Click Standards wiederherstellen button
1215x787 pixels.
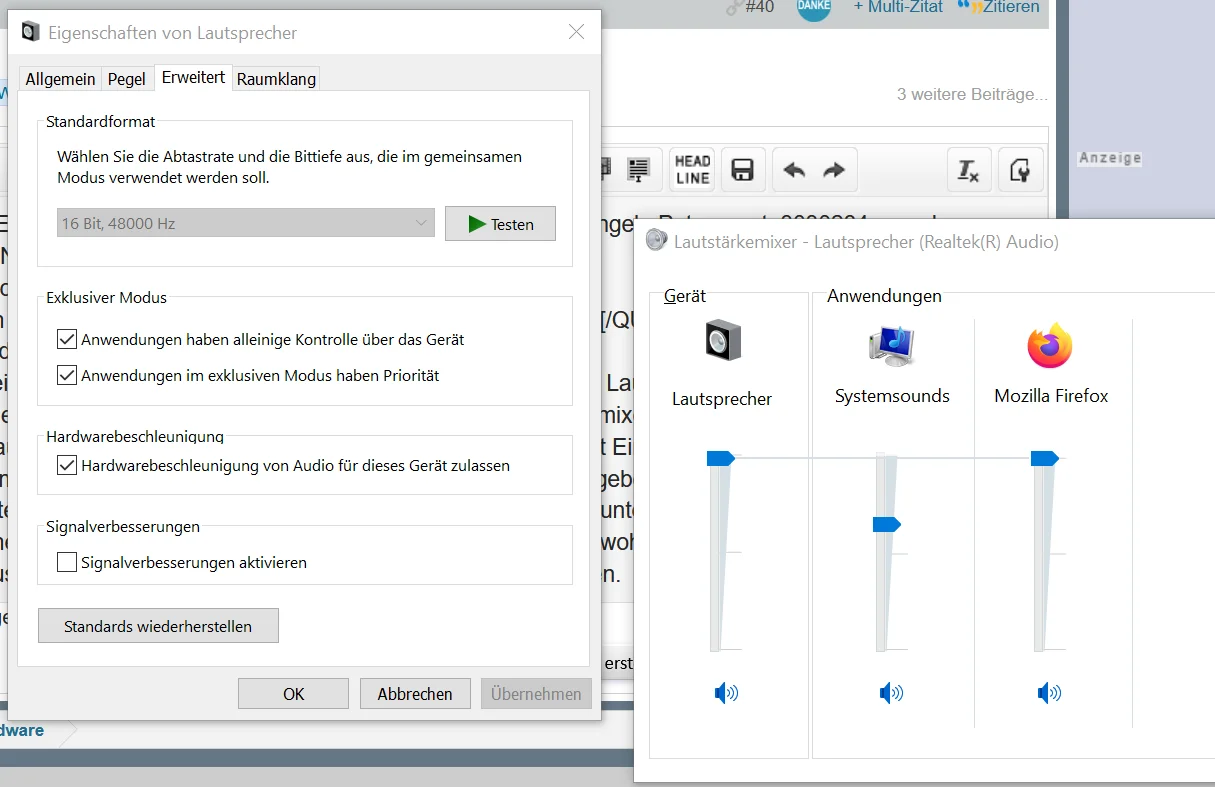(158, 626)
